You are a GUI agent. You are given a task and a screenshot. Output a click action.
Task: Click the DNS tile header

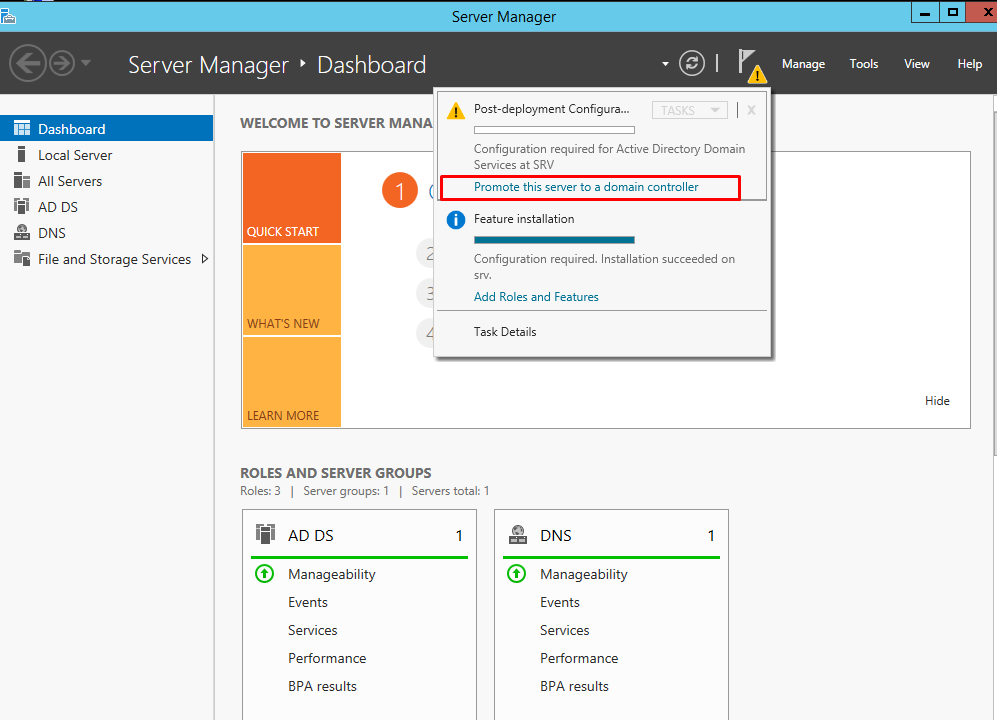(x=611, y=536)
